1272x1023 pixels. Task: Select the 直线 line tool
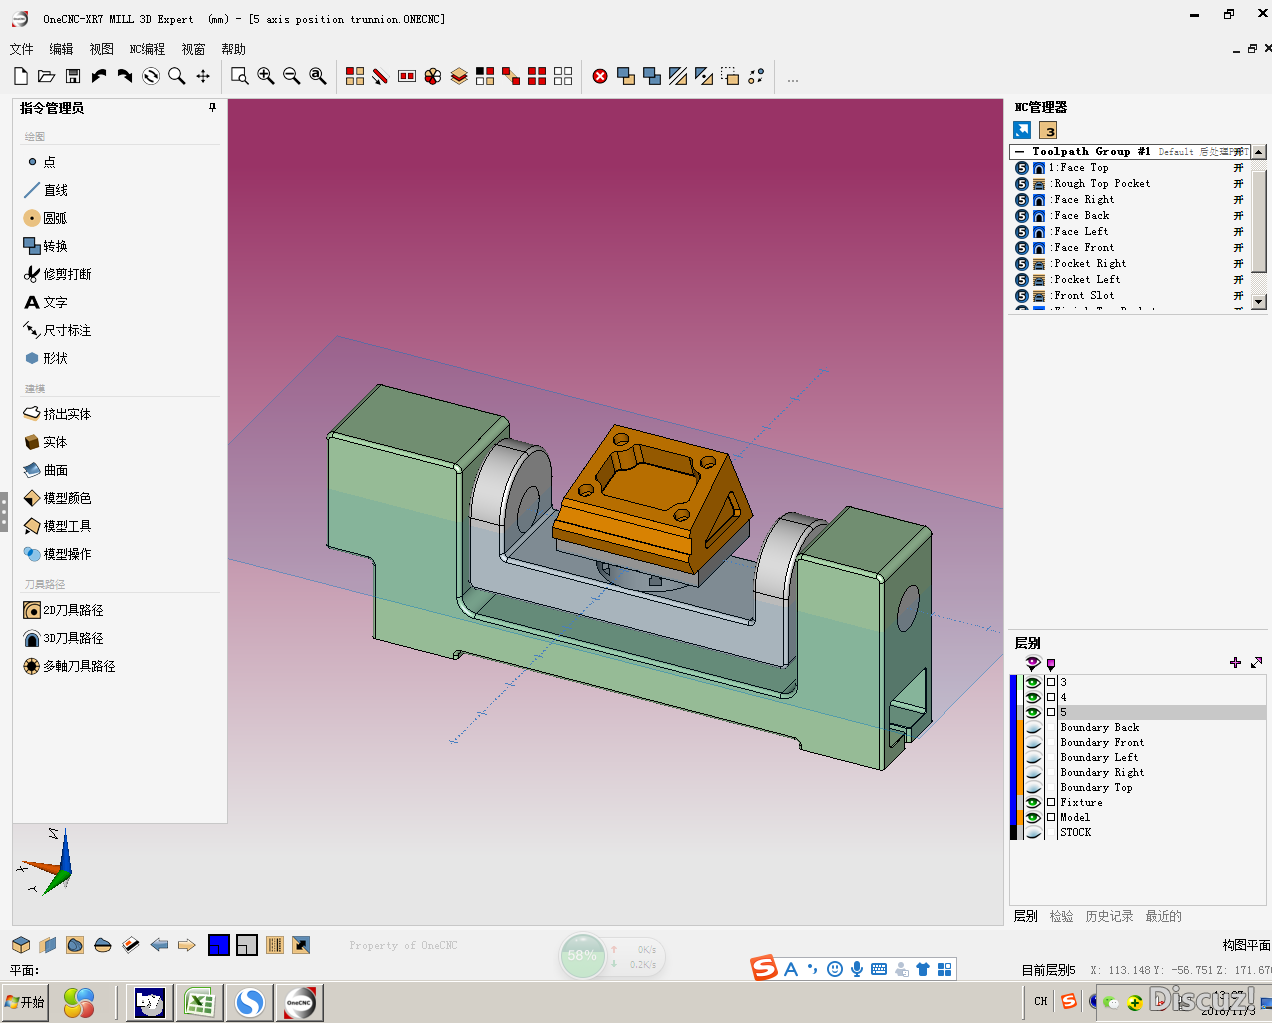tap(46, 190)
